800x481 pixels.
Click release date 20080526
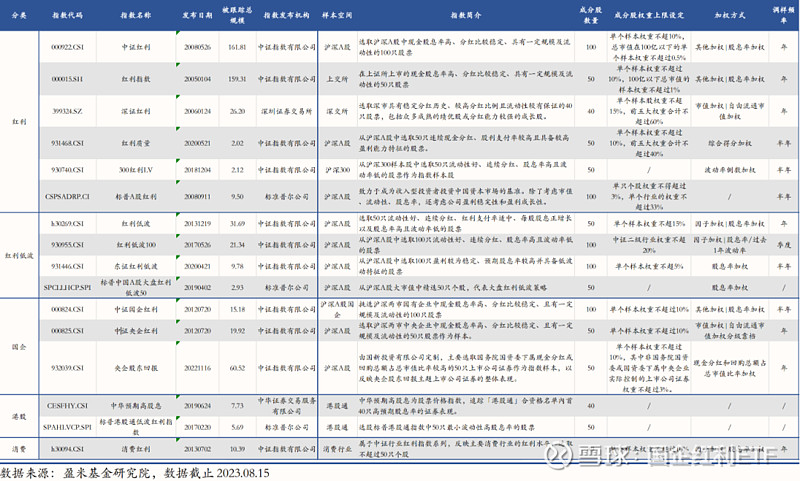pyautogui.click(x=197, y=47)
